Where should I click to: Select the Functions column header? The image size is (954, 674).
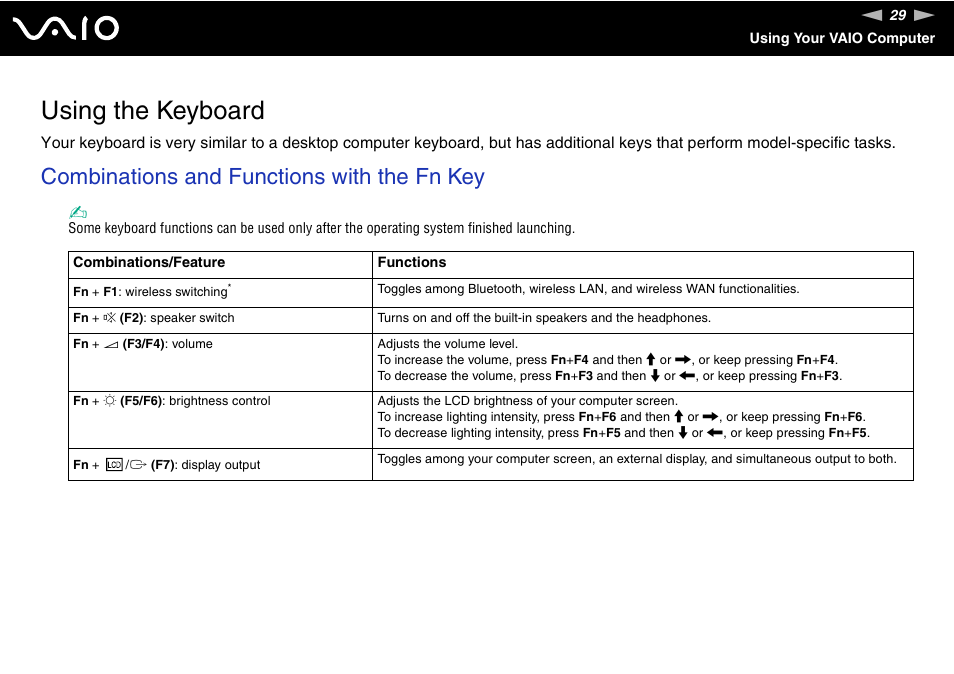click(412, 263)
